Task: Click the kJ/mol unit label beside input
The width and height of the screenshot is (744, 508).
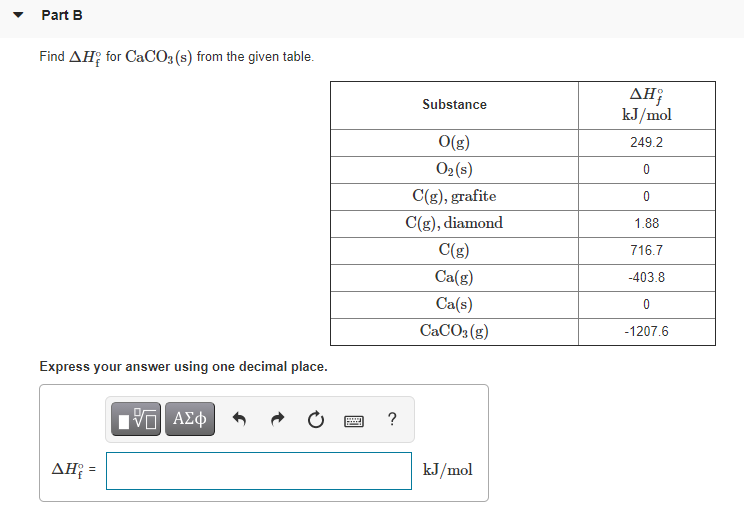Action: click(447, 470)
